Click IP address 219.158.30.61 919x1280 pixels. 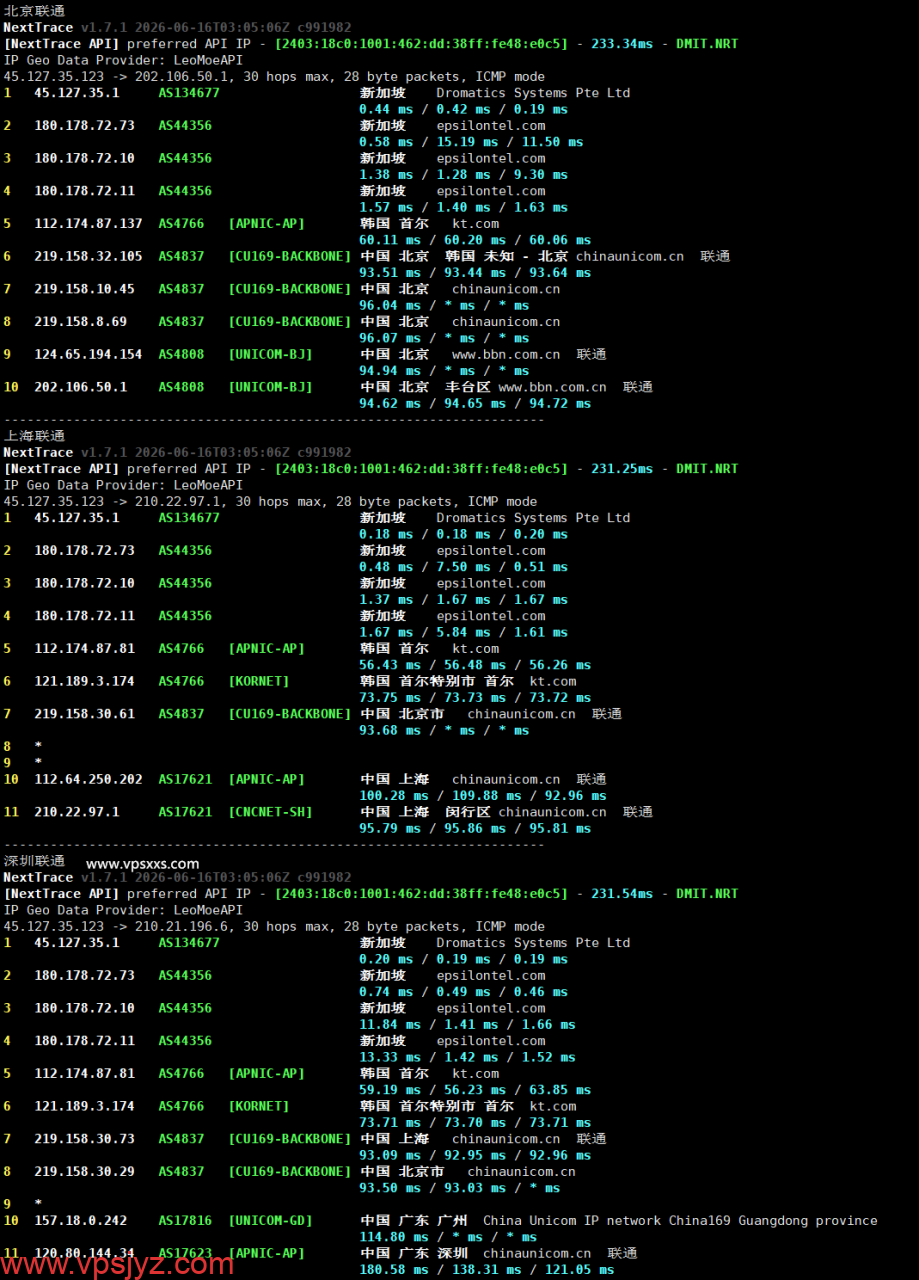[x=84, y=714]
